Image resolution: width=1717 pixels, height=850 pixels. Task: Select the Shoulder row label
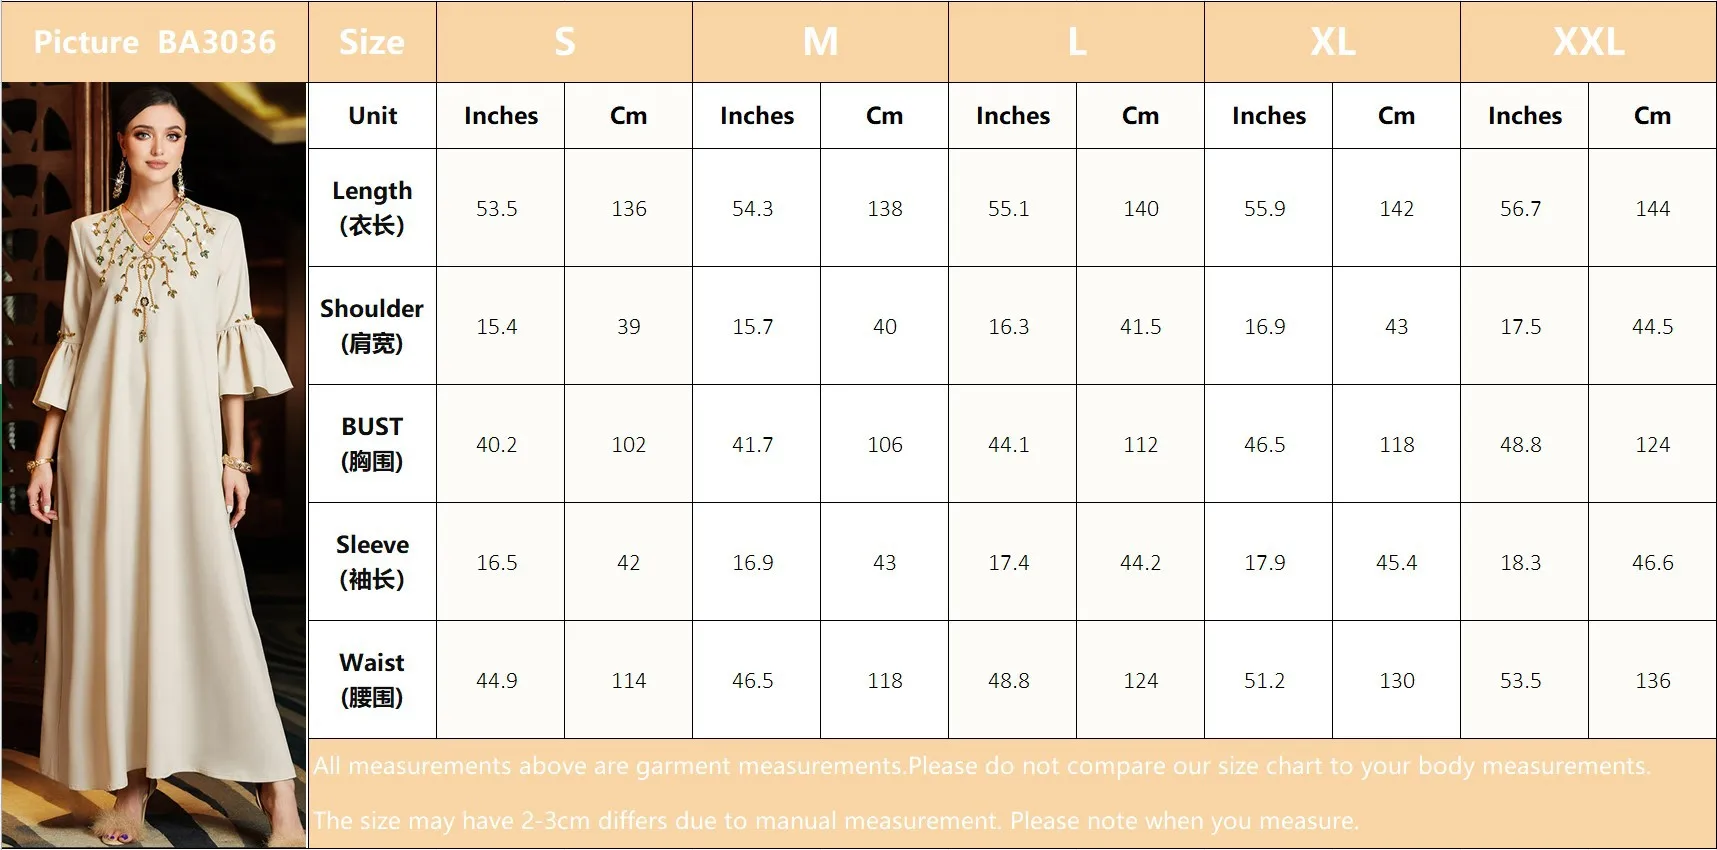click(372, 326)
